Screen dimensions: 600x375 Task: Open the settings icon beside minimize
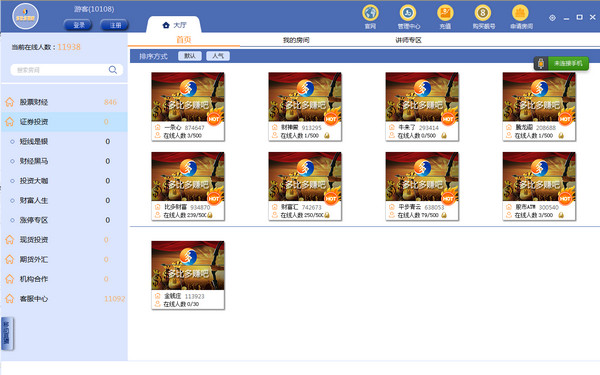[x=552, y=18]
